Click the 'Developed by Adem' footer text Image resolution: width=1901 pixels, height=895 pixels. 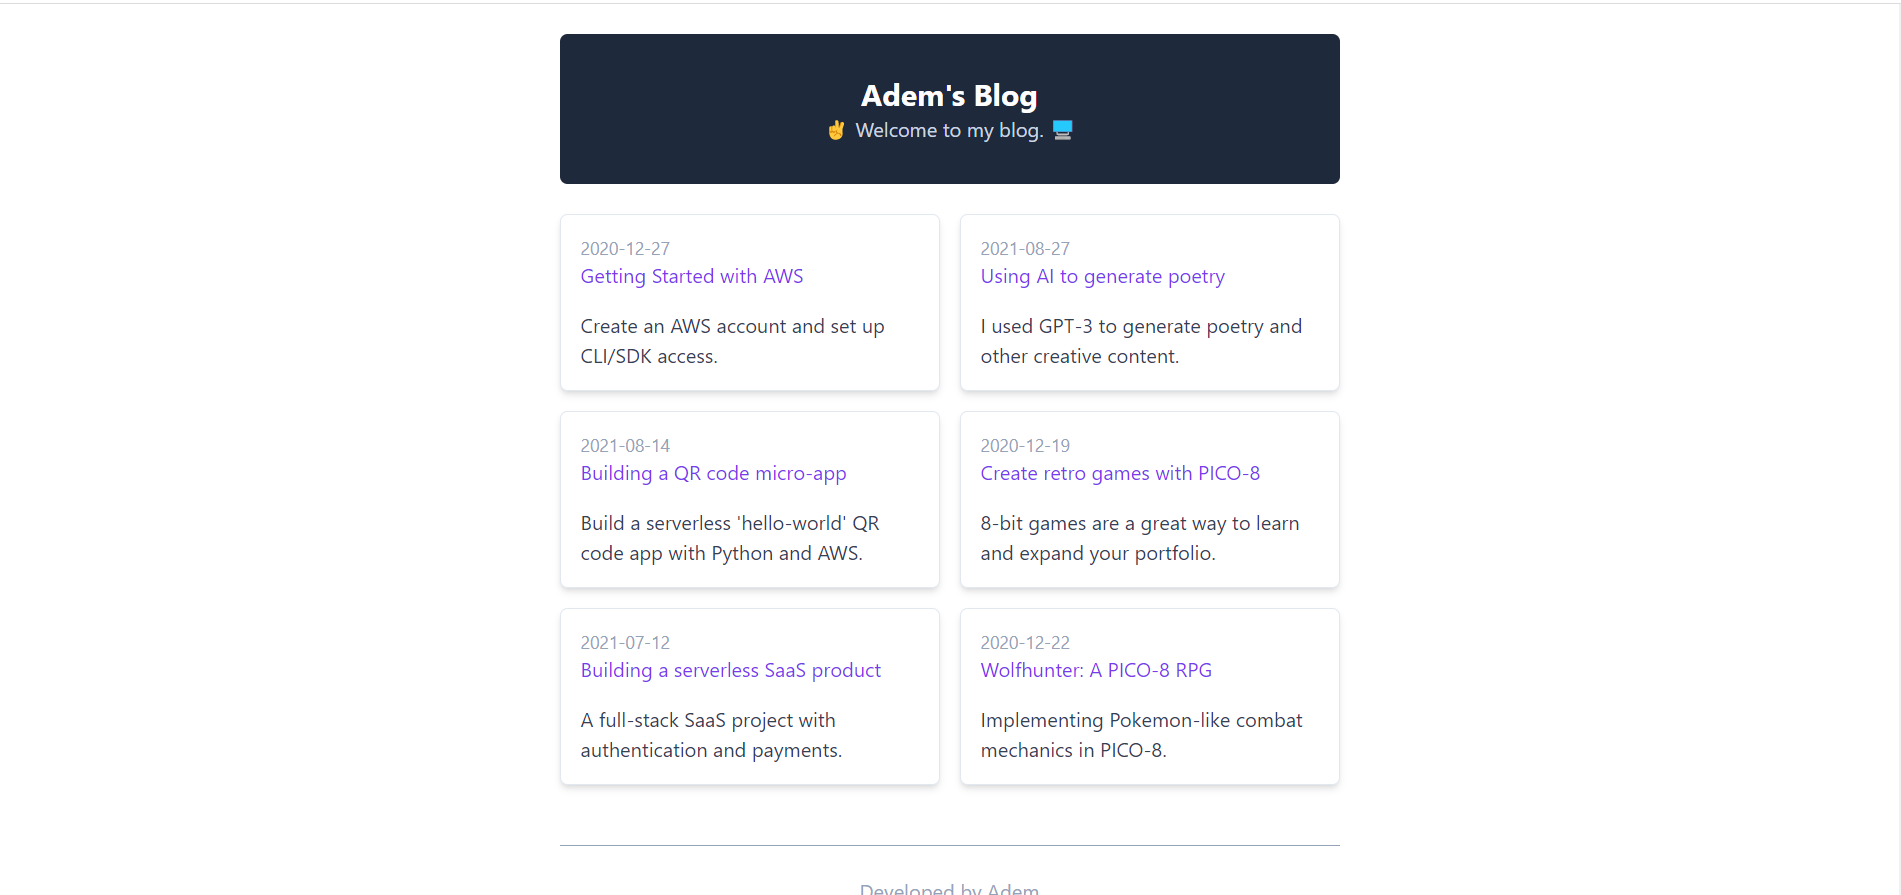coord(948,887)
